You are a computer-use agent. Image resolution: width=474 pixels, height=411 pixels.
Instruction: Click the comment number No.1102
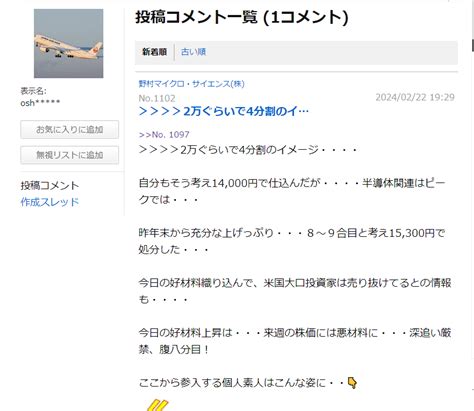[x=157, y=98]
